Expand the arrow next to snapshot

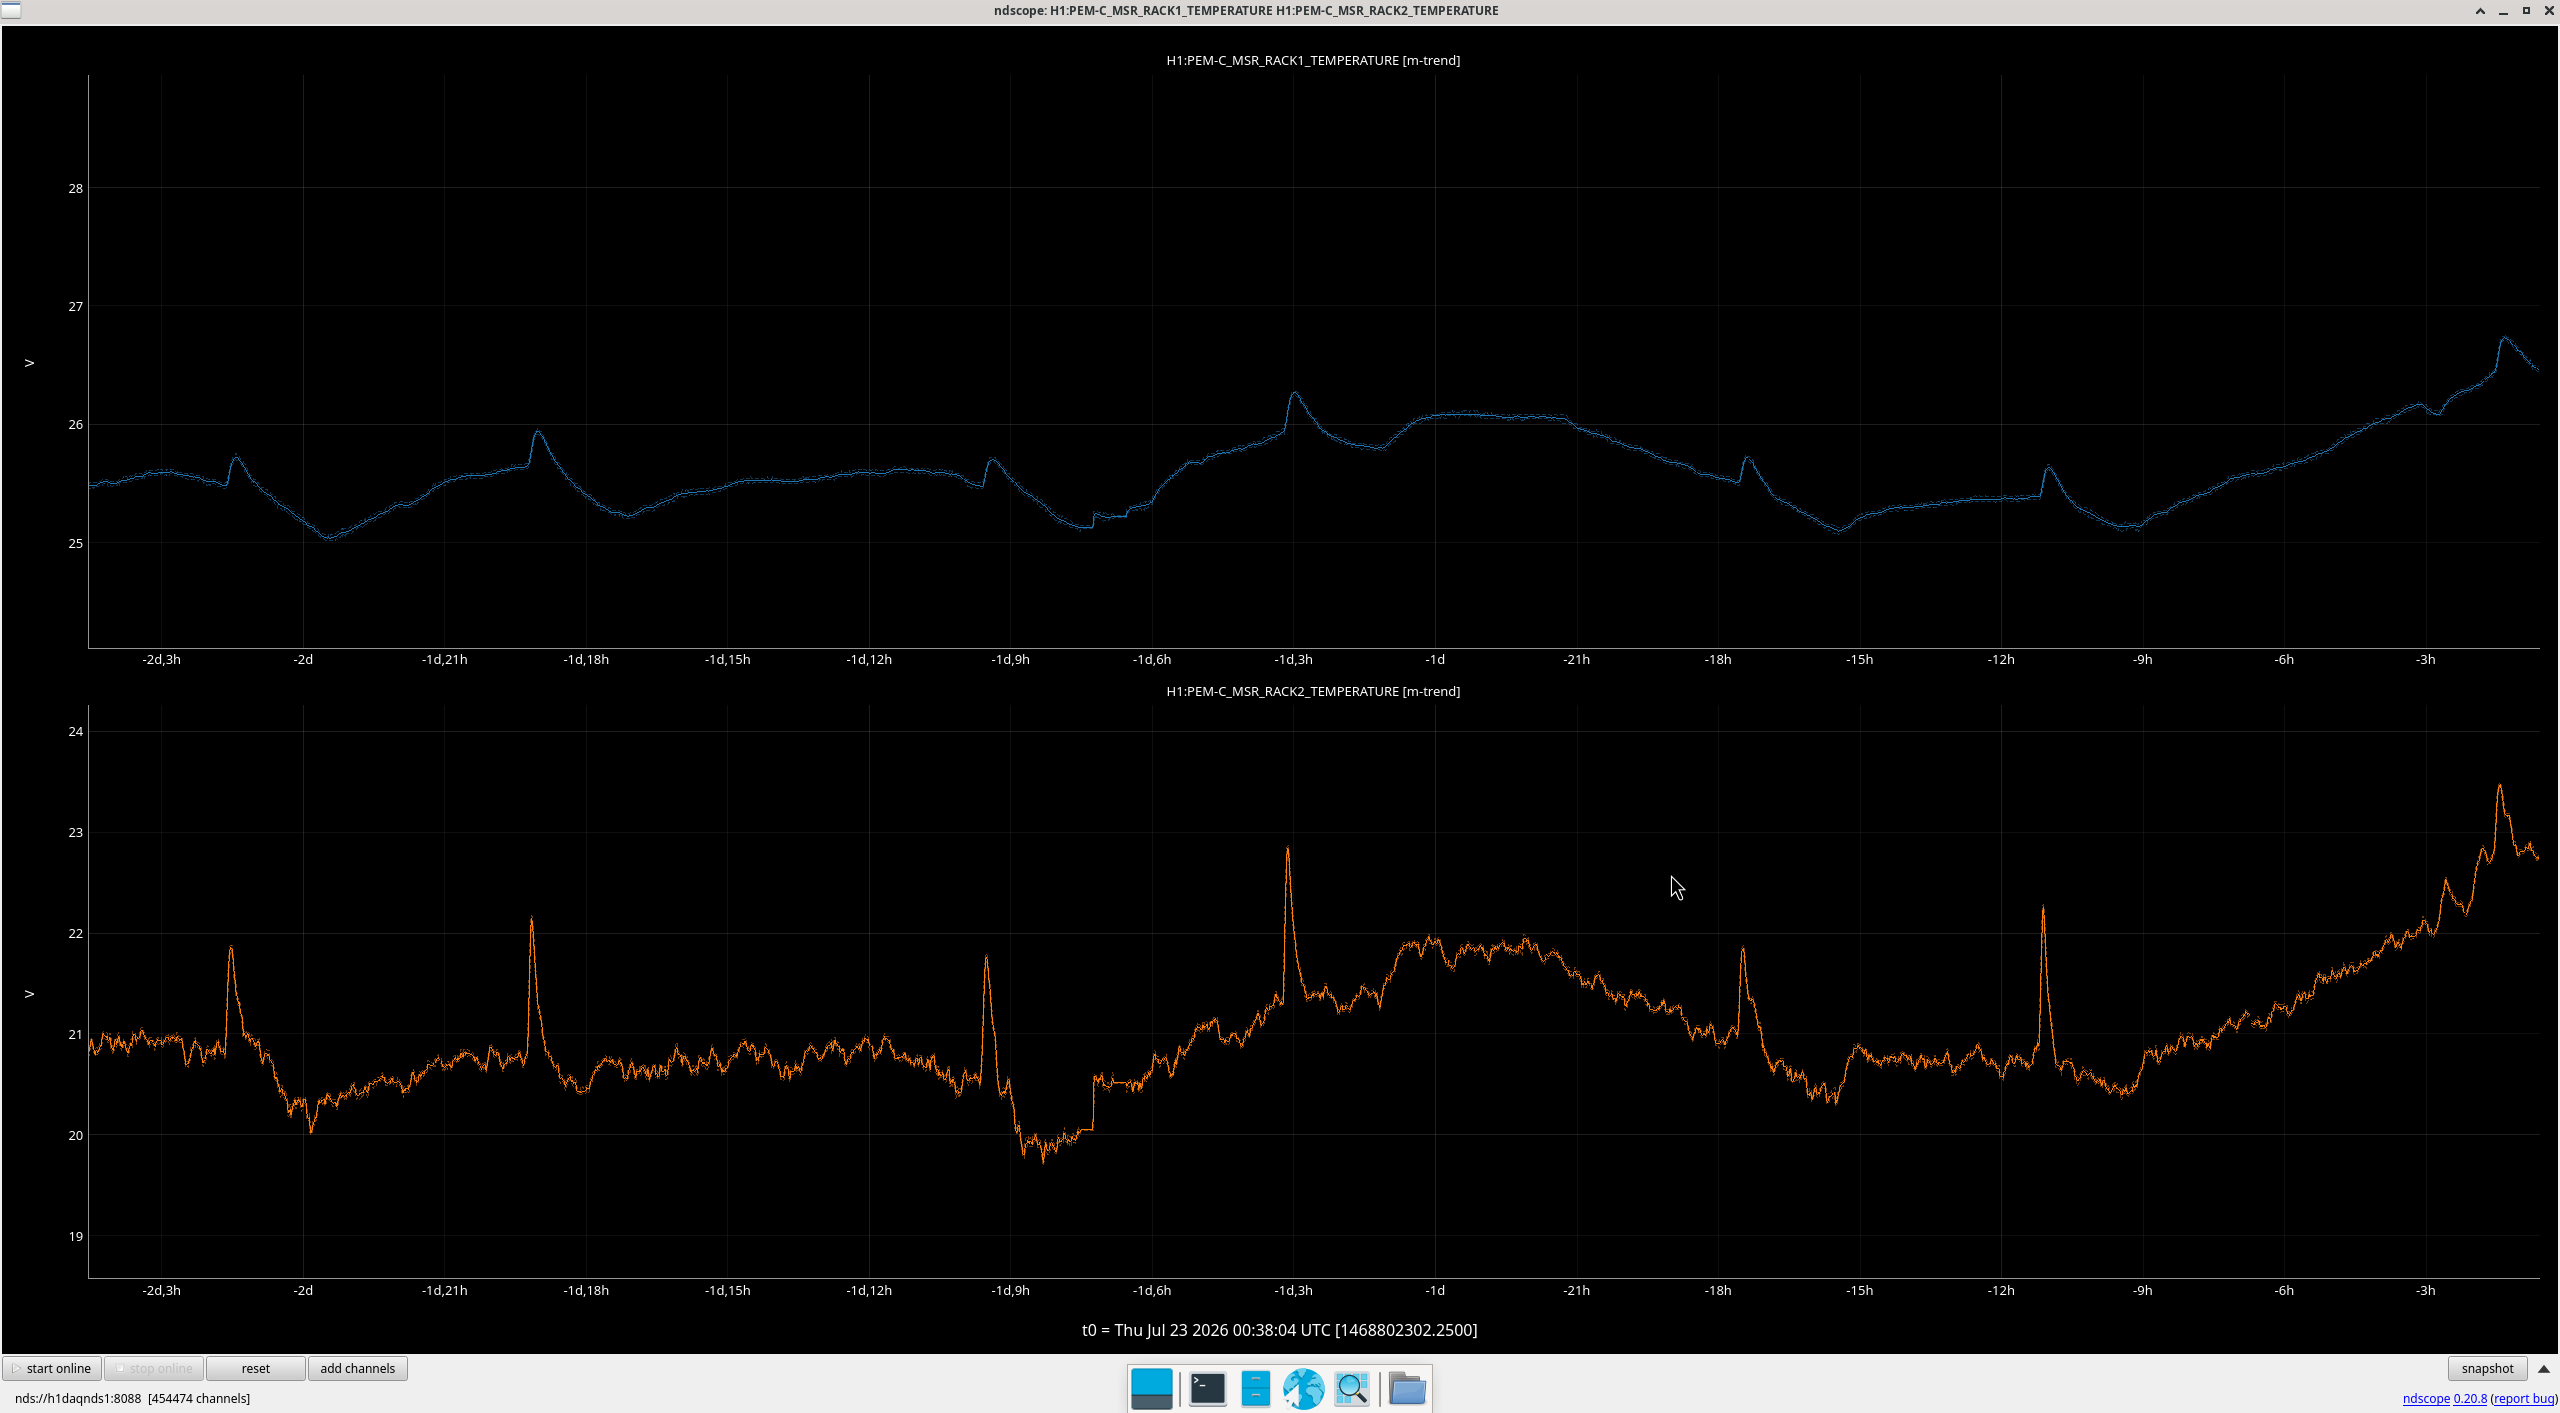click(x=2544, y=1369)
